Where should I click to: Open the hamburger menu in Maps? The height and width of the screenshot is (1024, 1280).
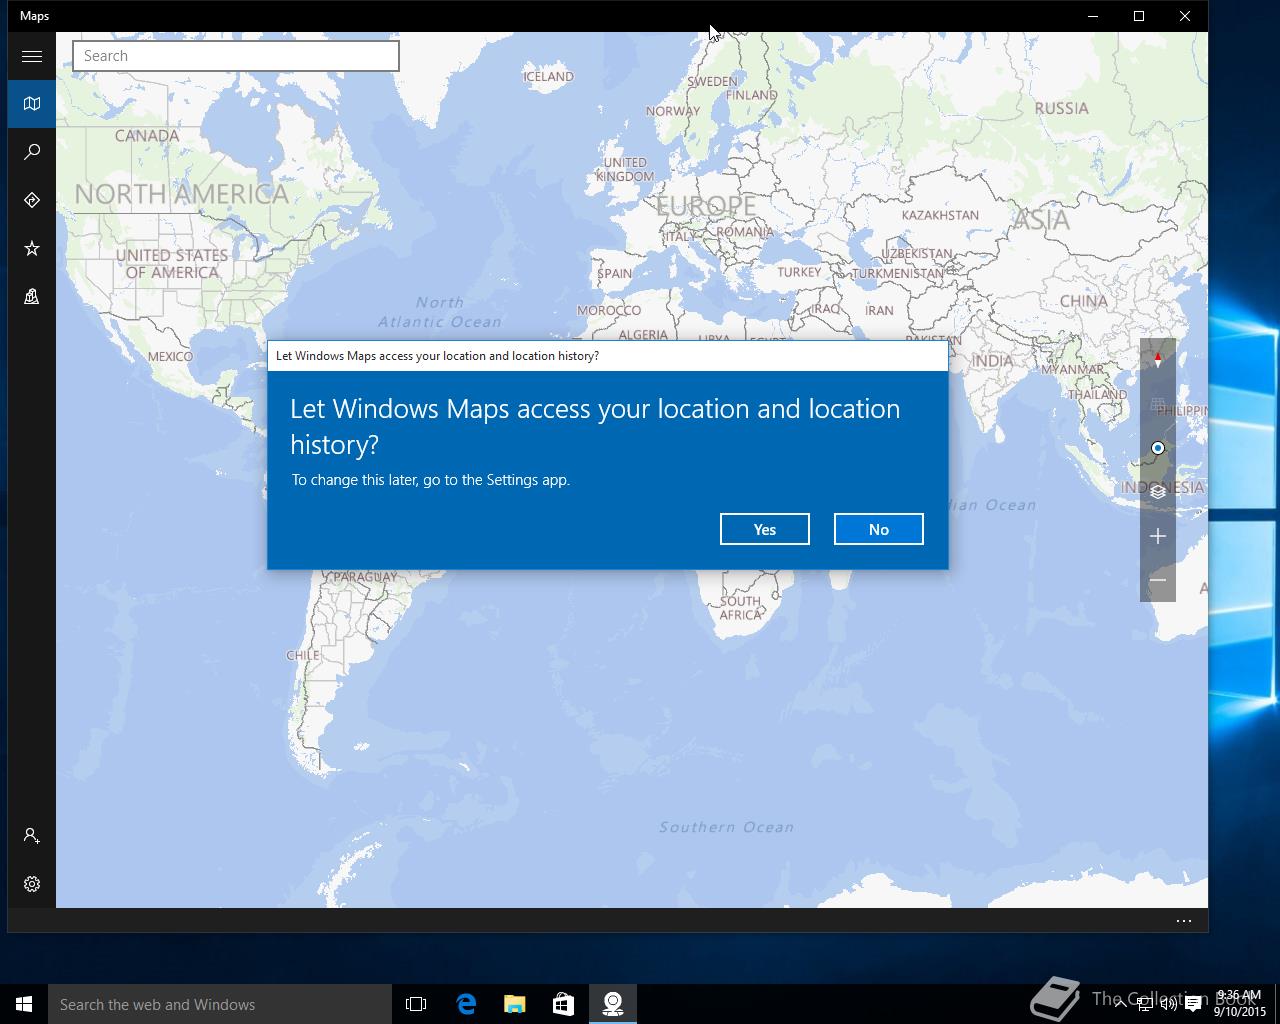[32, 56]
